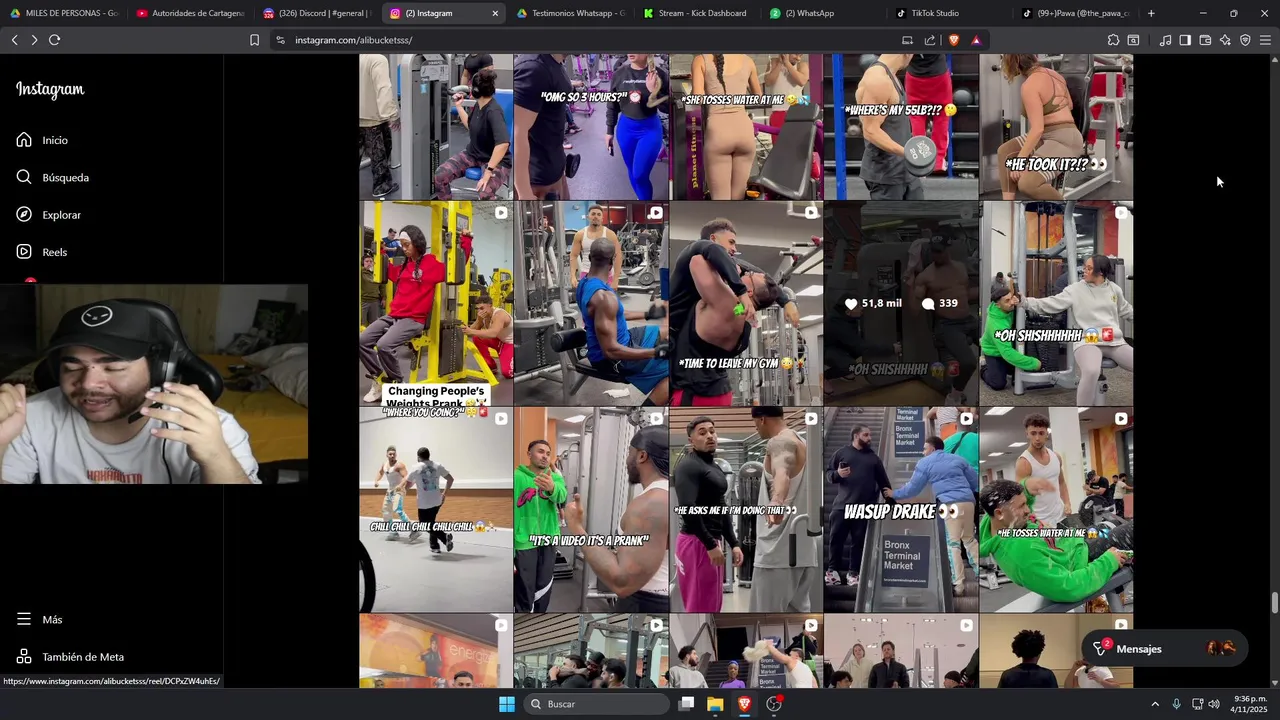Open the extensions puzzle icon
The width and height of the screenshot is (1280, 720).
(1113, 40)
